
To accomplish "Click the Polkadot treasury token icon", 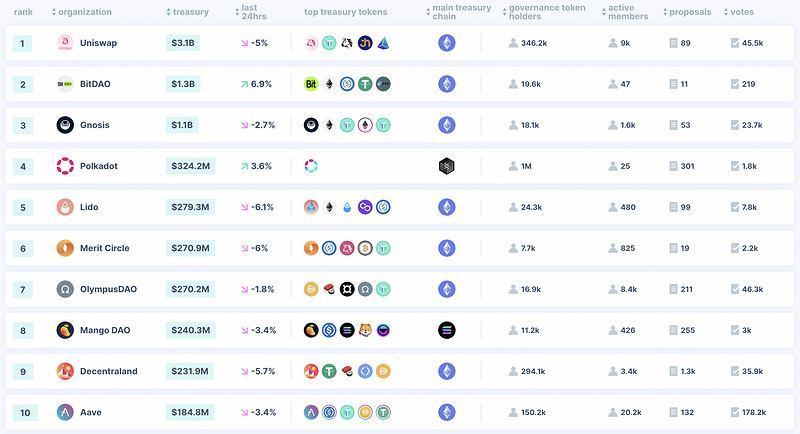I will (x=311, y=166).
